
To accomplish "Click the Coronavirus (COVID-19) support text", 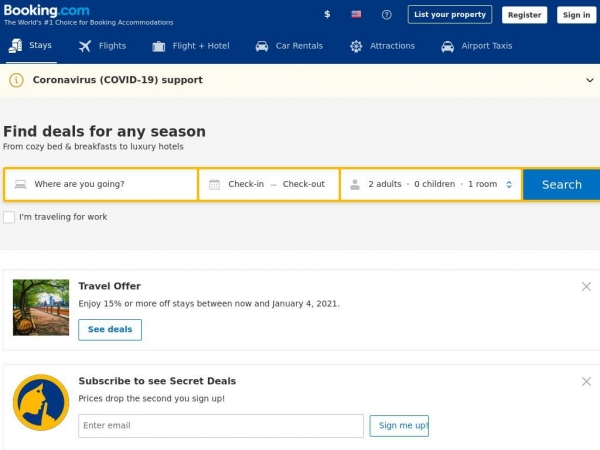I will point(117,80).
